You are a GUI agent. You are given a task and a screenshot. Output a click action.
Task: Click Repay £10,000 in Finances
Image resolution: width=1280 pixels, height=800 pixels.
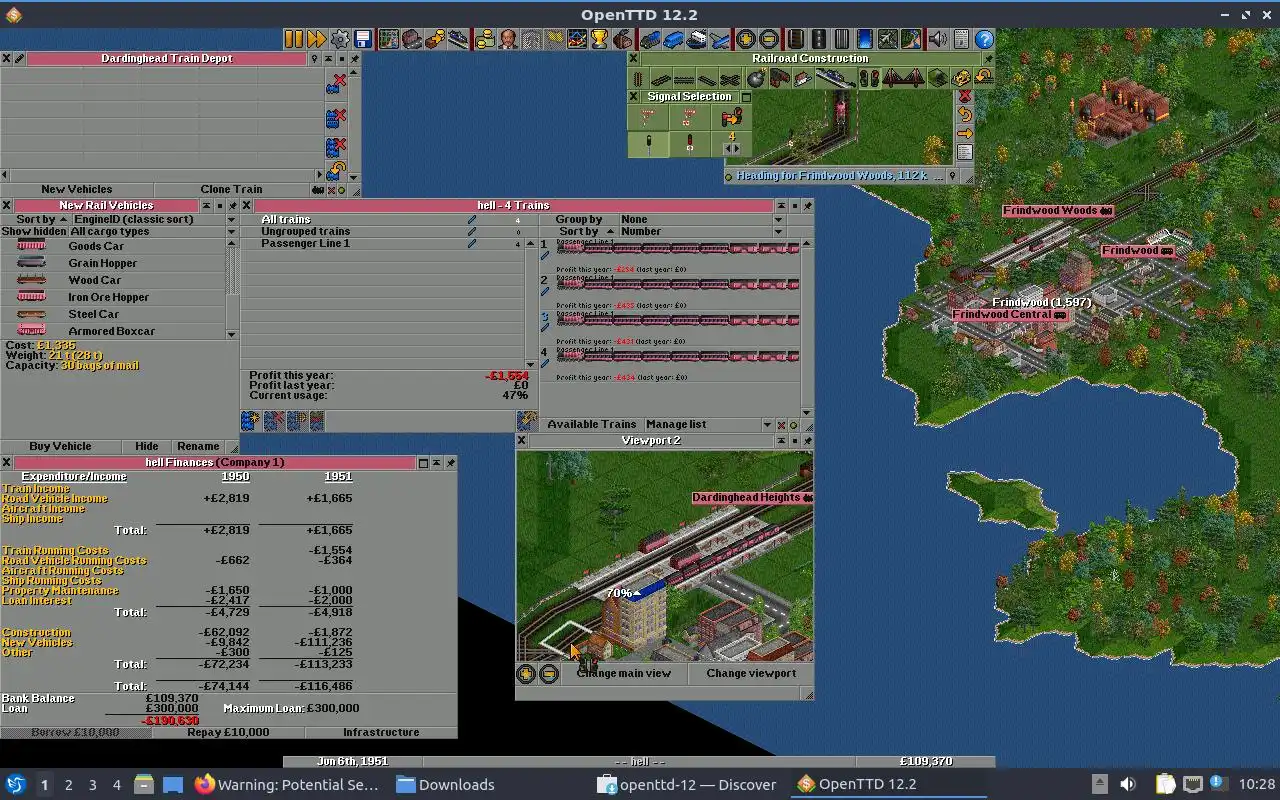pyautogui.click(x=228, y=732)
